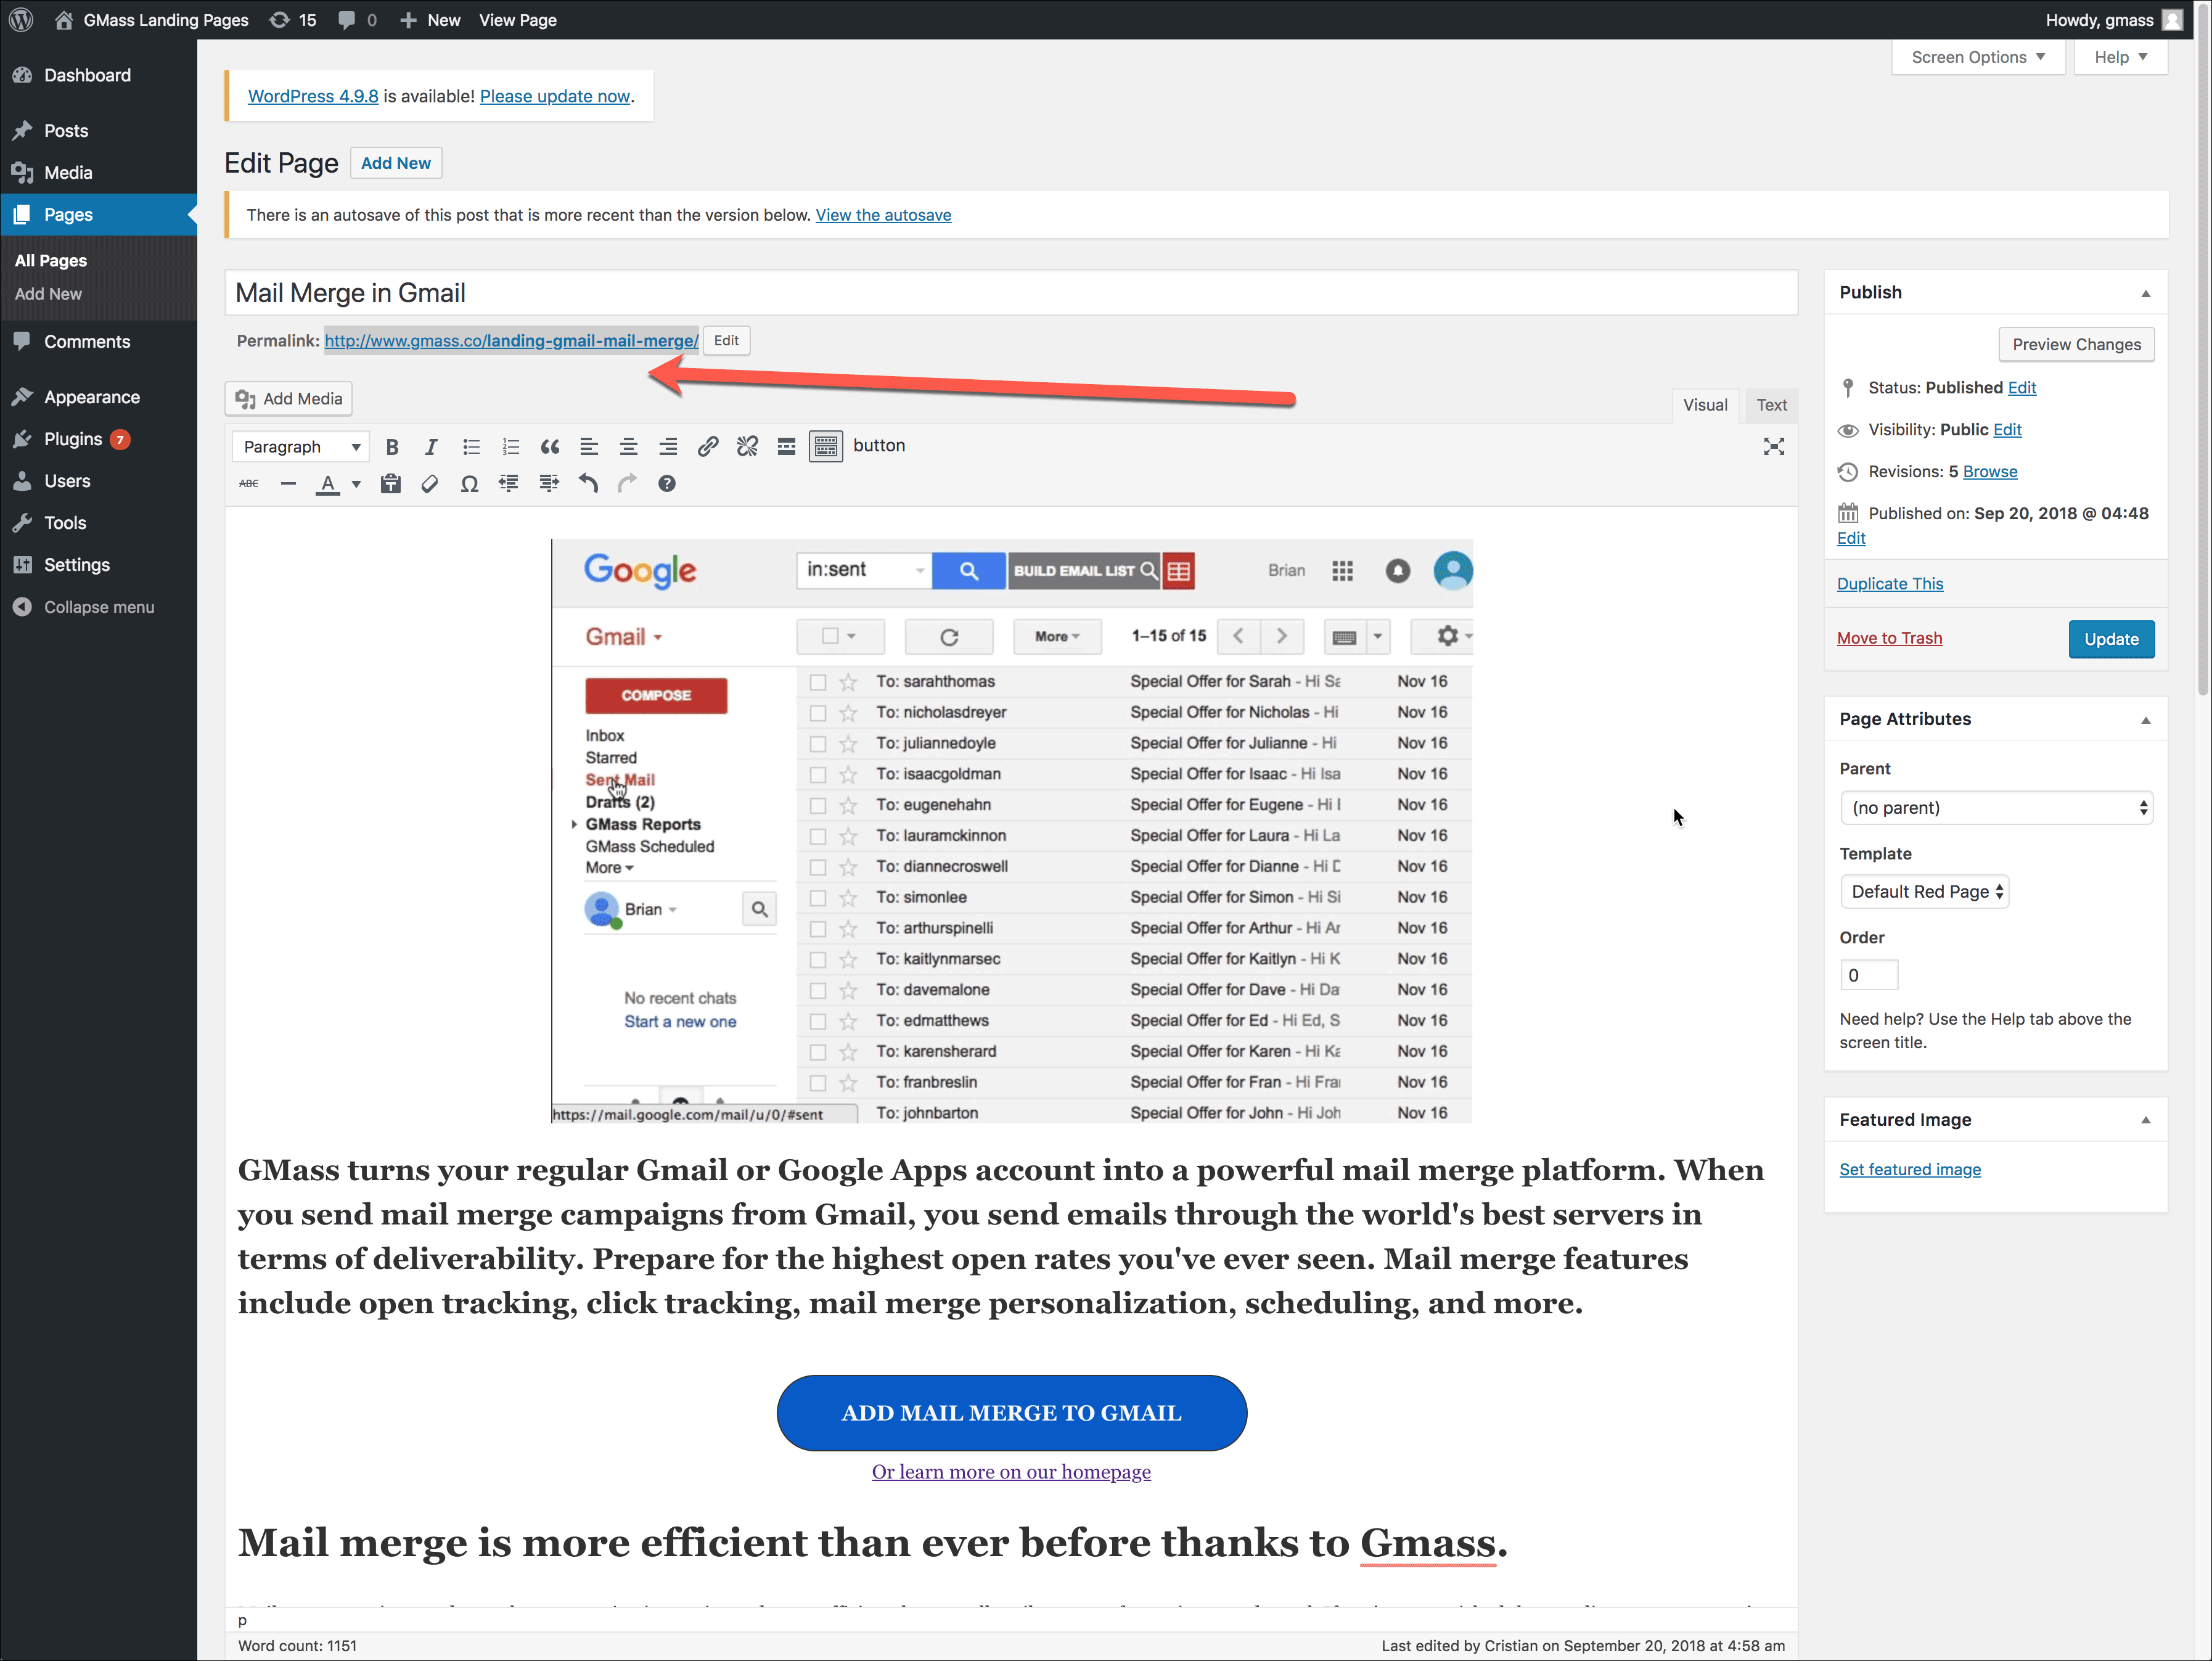The width and height of the screenshot is (2212, 1661).
Task: Insert a blockquote using the quote icon
Action: point(549,447)
